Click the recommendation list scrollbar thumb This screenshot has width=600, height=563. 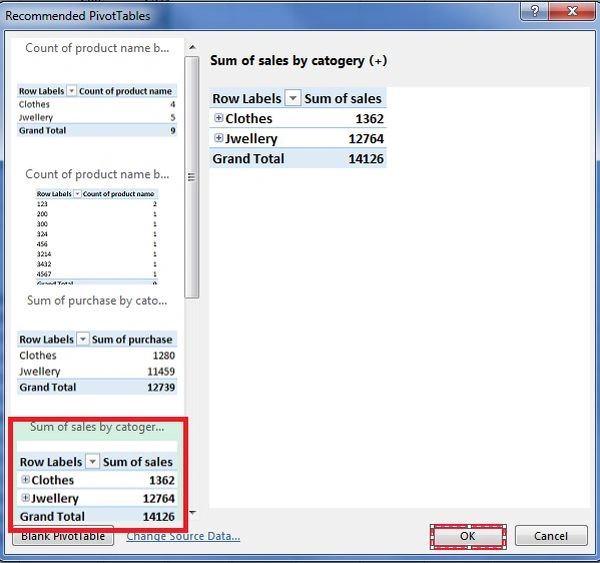pos(192,177)
